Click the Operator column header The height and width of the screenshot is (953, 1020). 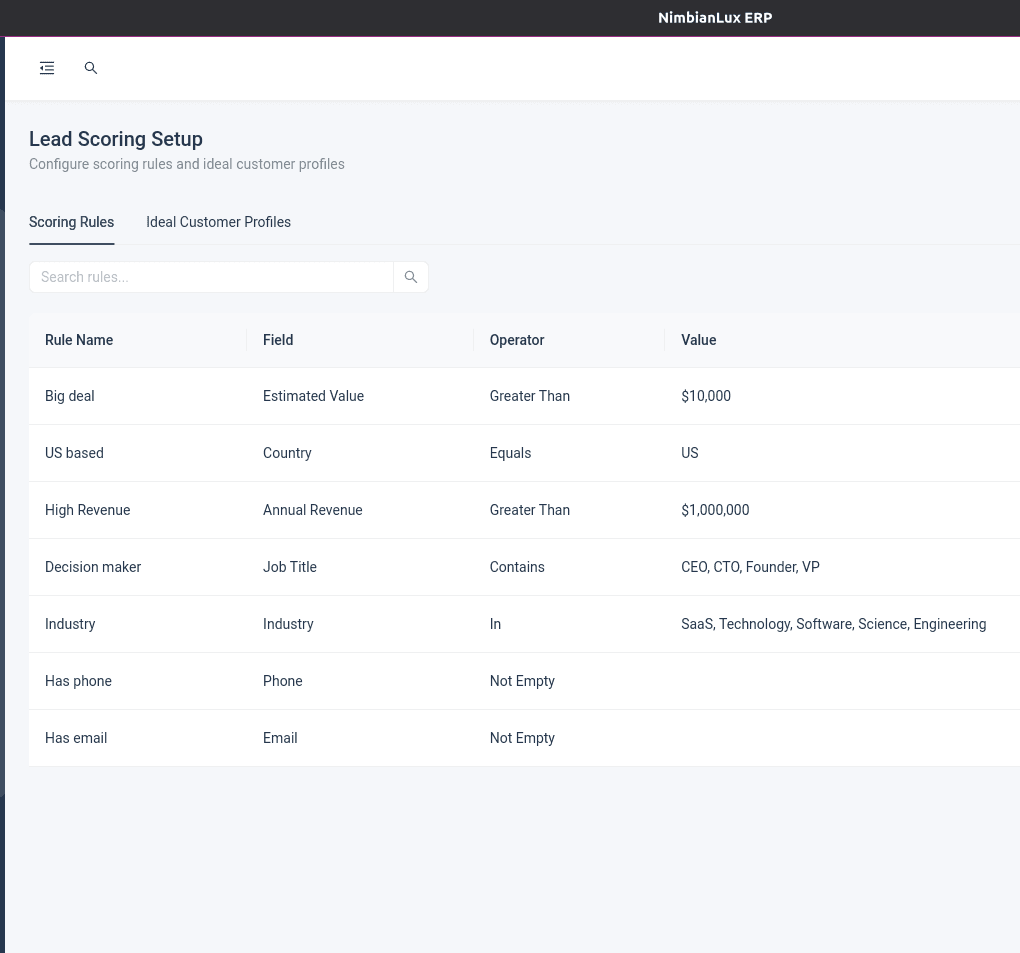517,340
